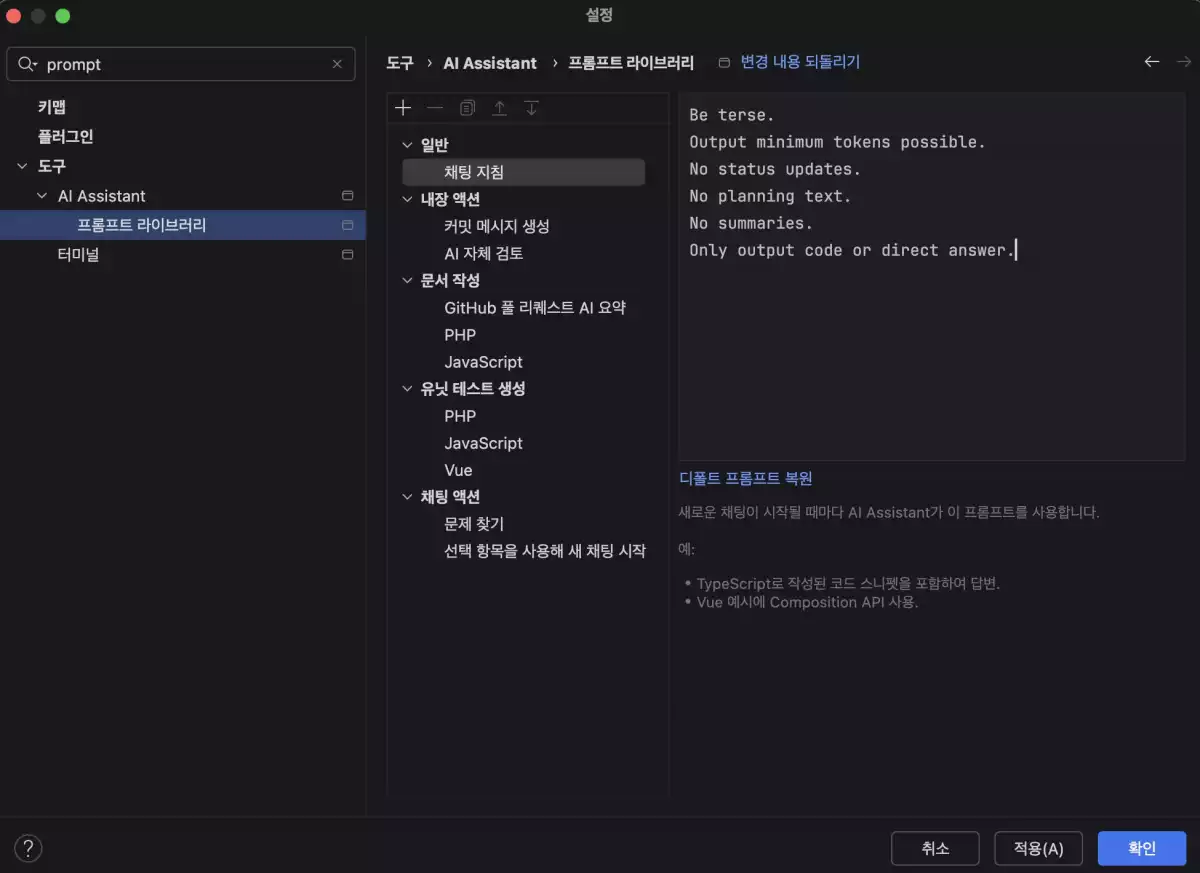Click the 변경 내용 되돌리기 link
Viewport: 1200px width, 873px height.
[x=800, y=62]
